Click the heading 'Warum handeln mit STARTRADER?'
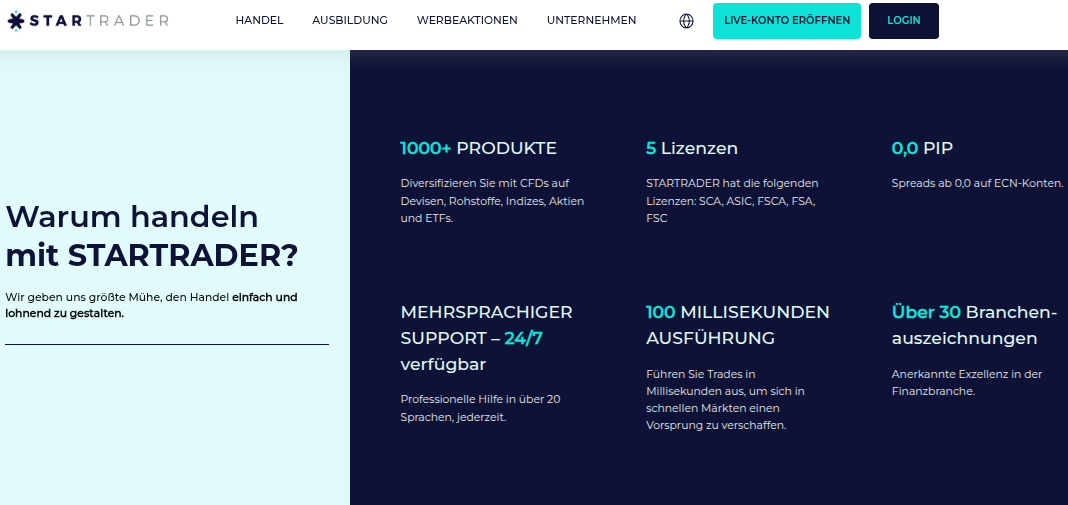Screen dimensions: 1068x505 (x=152, y=236)
